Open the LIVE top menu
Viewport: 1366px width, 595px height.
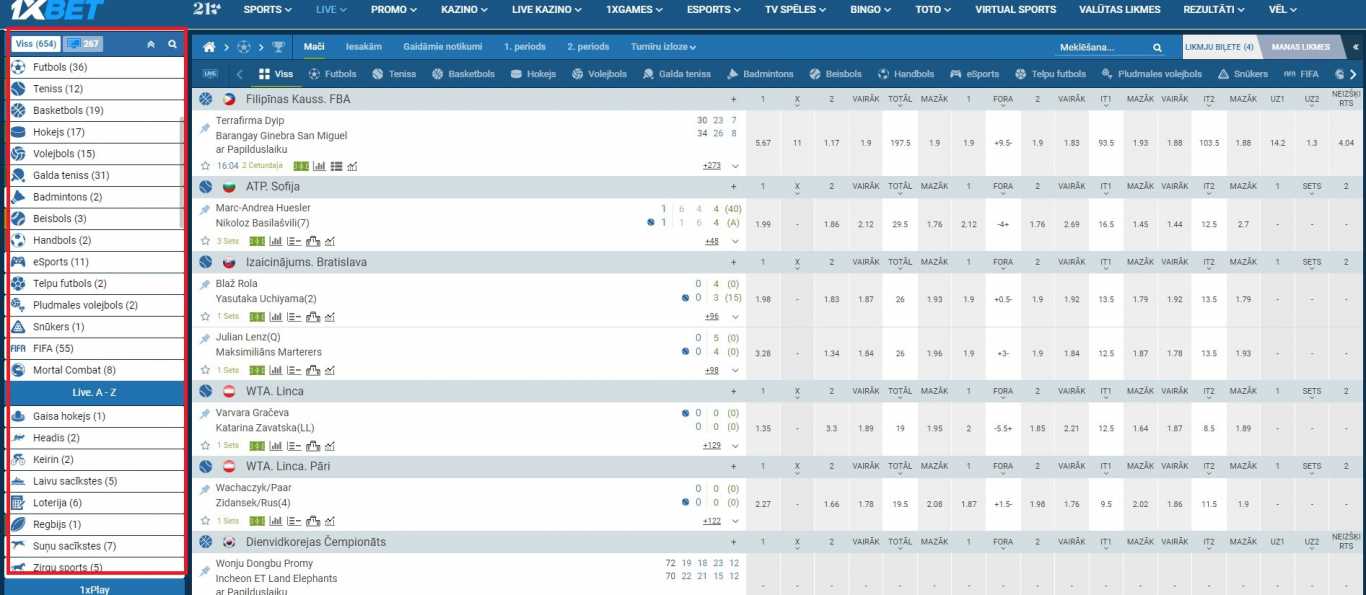330,9
